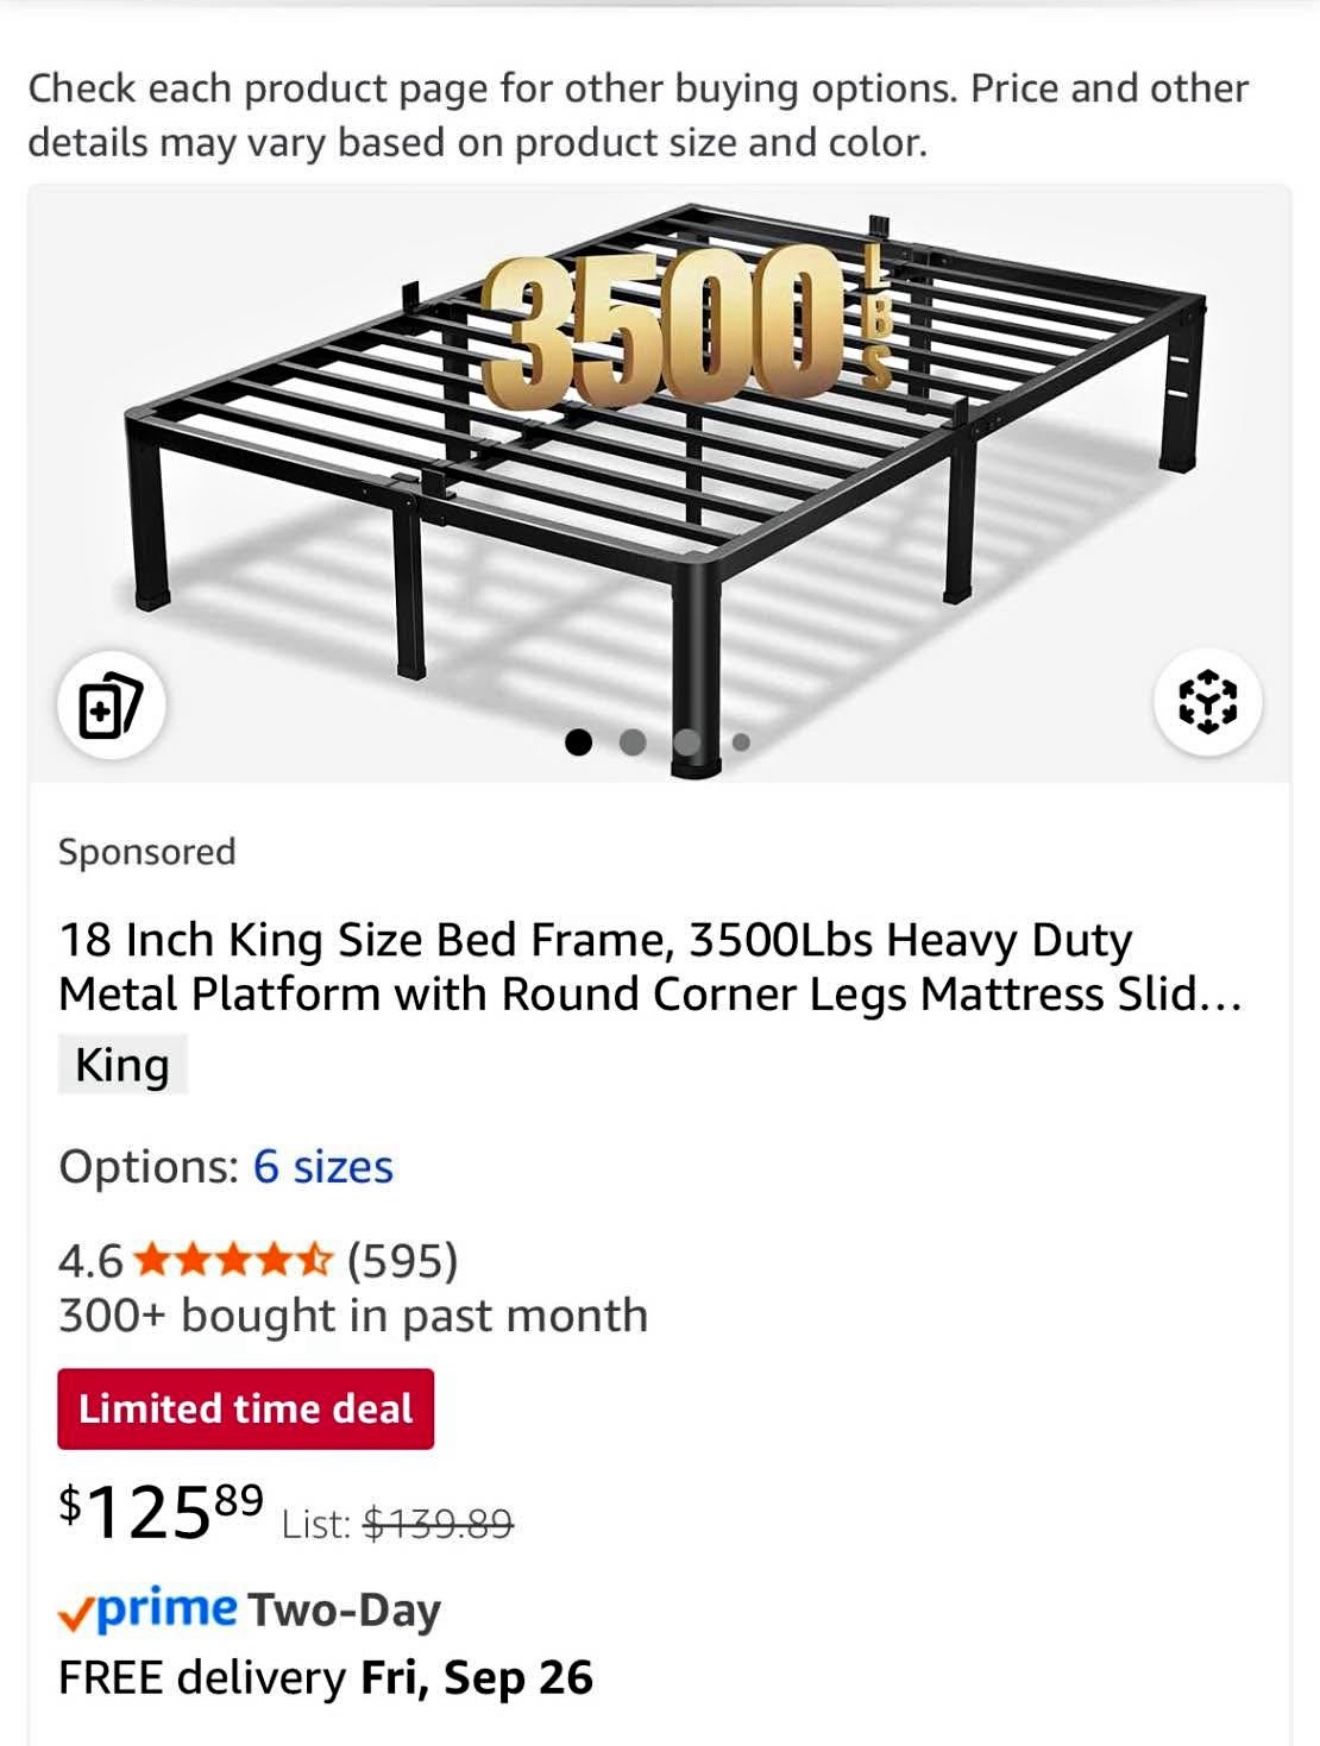Open the 3D view cube icon
Viewport: 1320px width, 1746px height.
coord(1207,701)
